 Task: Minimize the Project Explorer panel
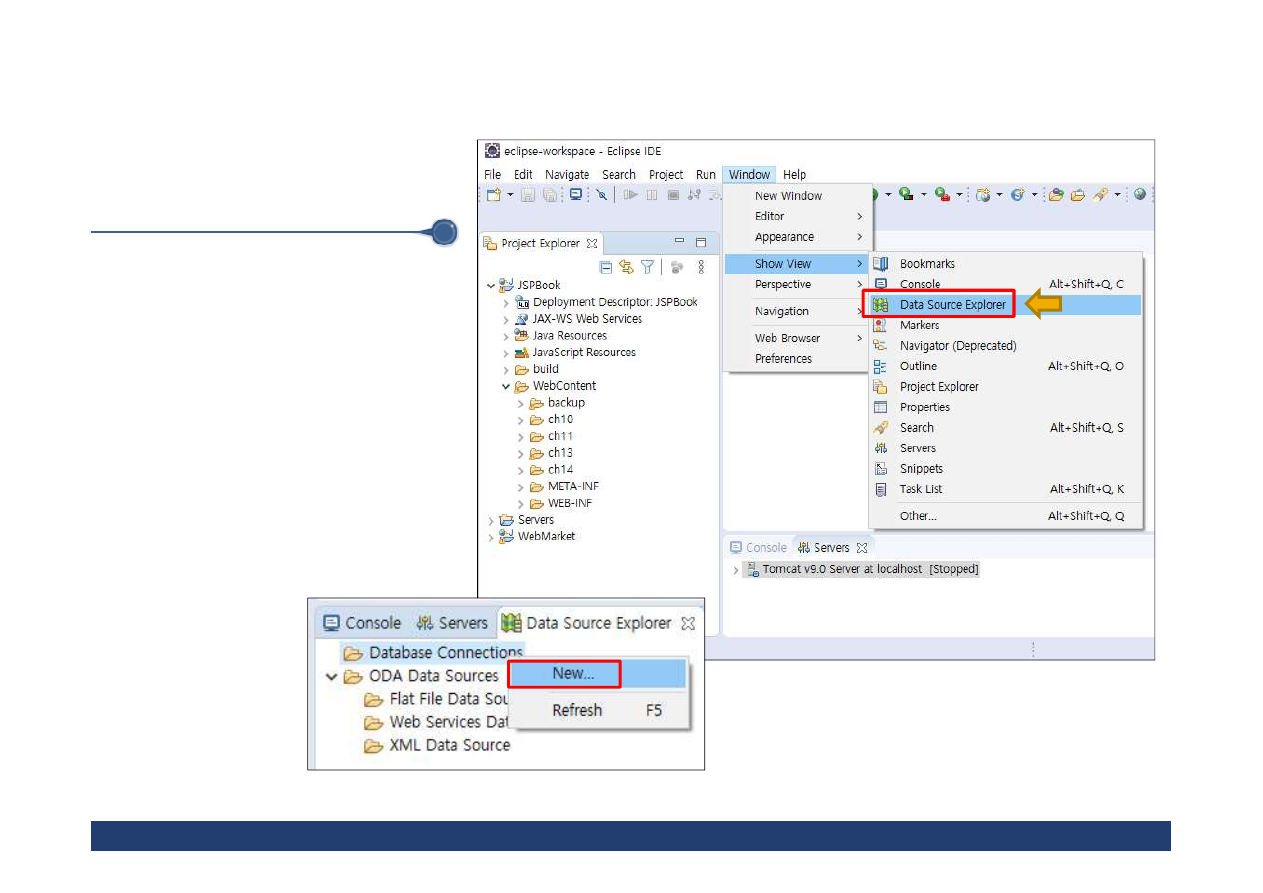679,242
